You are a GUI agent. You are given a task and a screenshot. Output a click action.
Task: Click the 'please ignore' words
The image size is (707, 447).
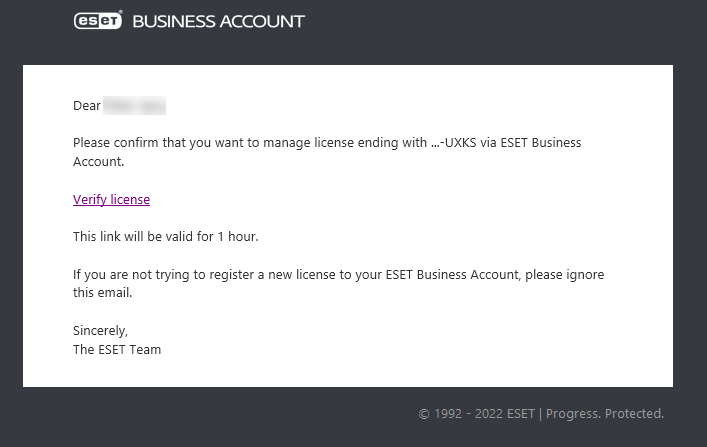click(565, 275)
